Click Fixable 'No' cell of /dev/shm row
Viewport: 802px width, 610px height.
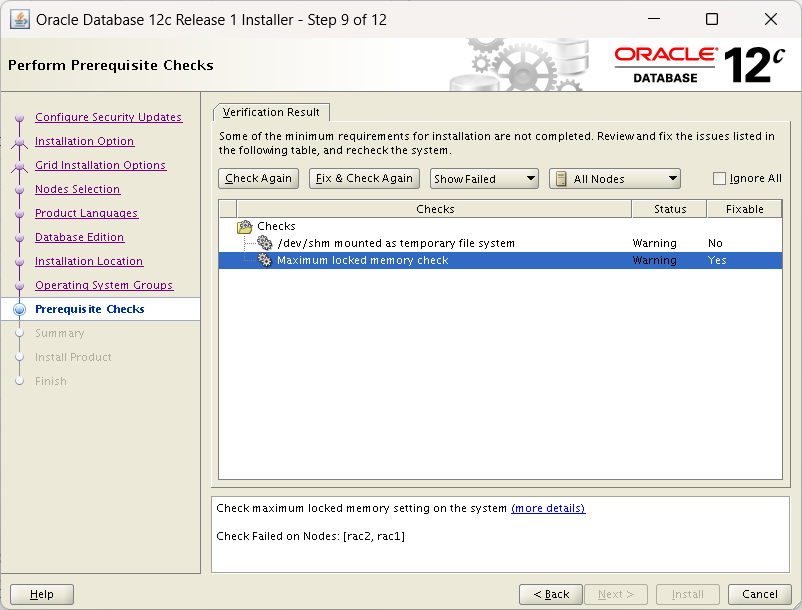tap(715, 243)
